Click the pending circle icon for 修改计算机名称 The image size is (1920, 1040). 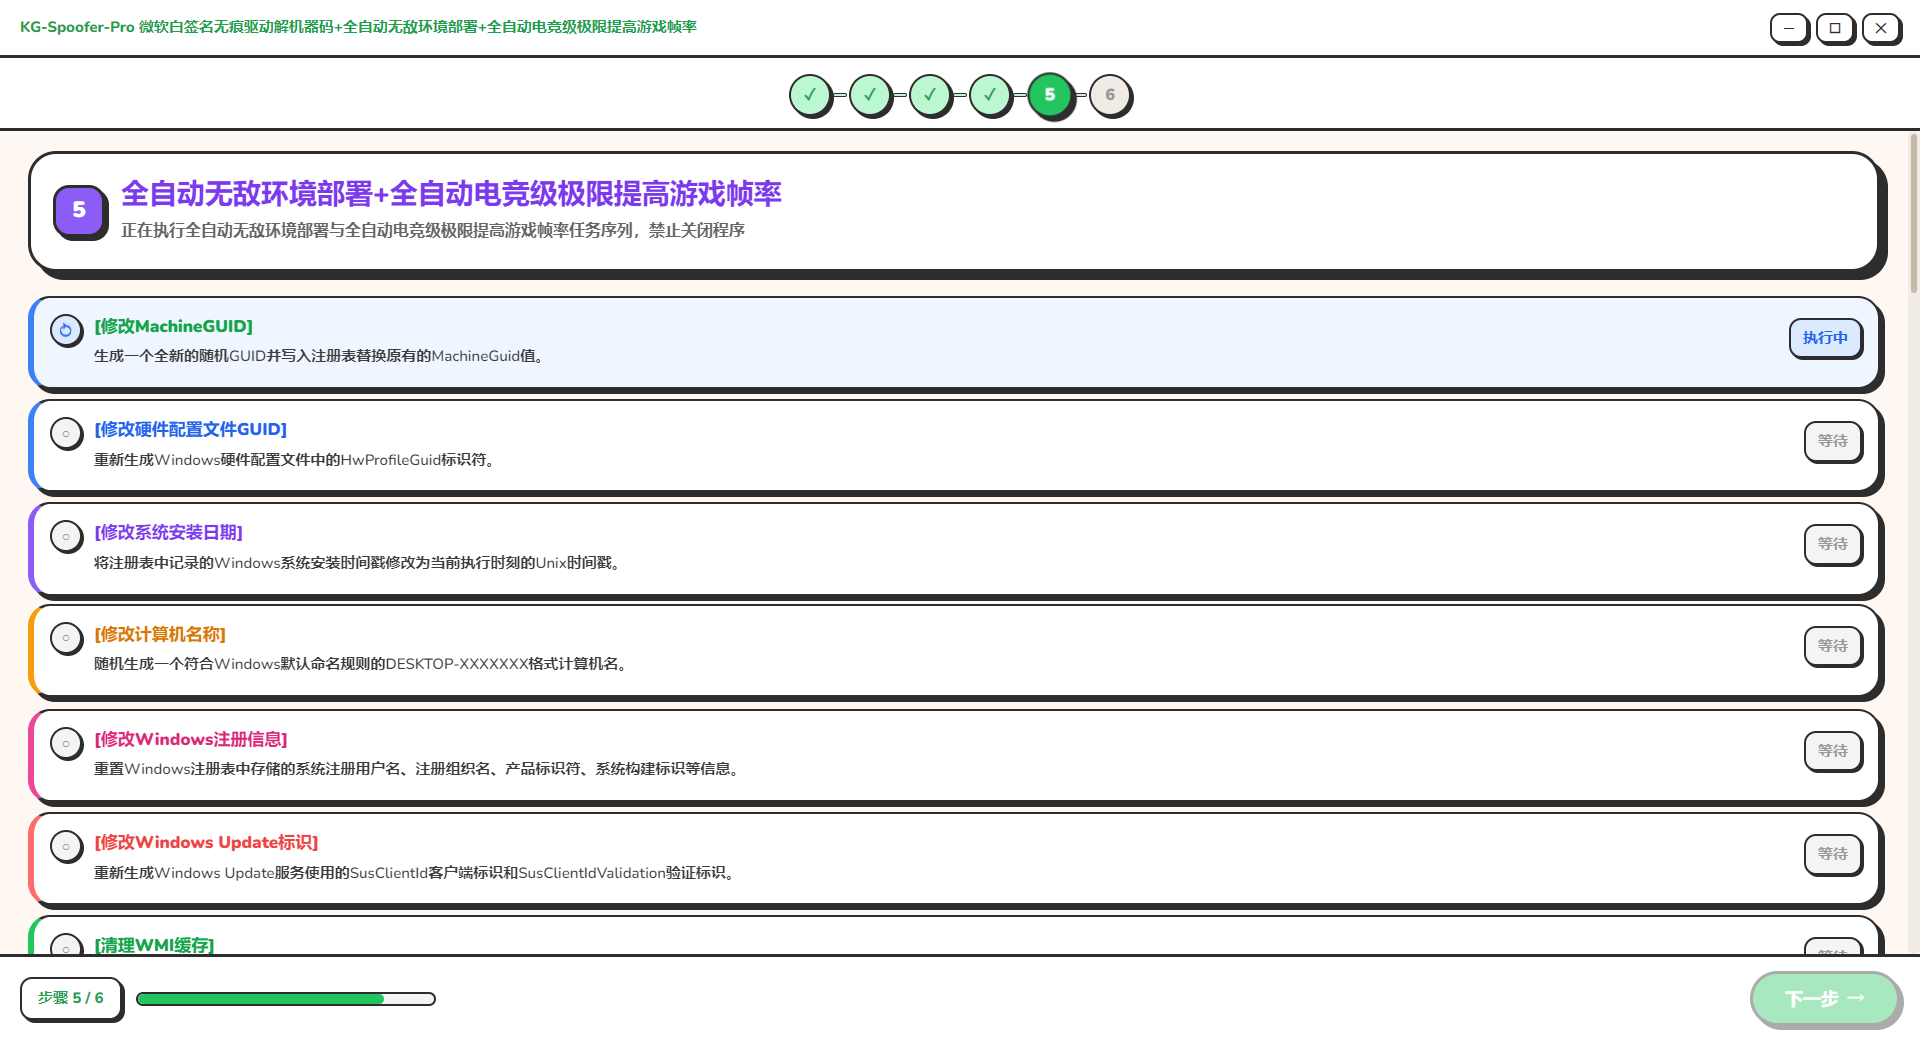(66, 638)
